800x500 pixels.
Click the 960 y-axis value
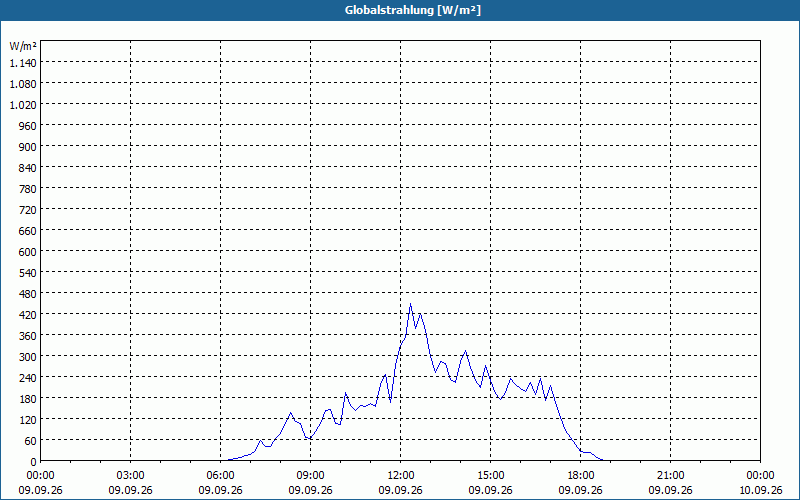[28, 126]
